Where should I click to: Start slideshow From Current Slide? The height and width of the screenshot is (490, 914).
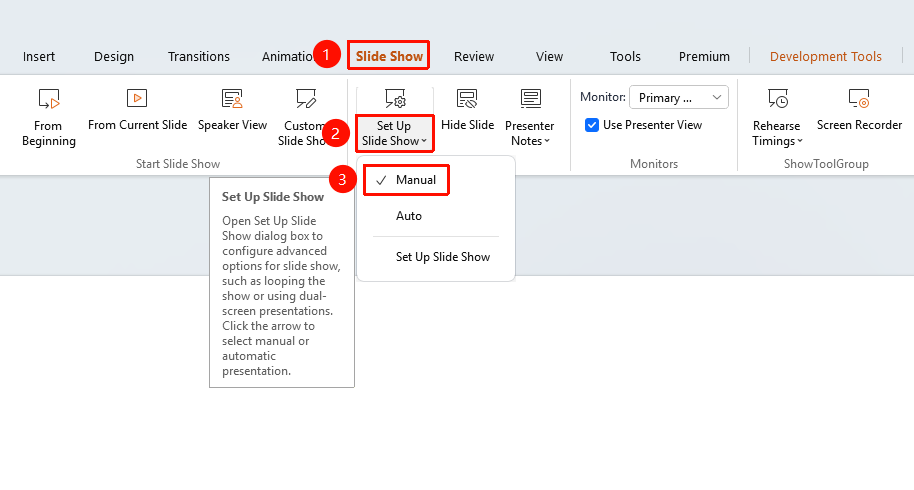pos(137,111)
